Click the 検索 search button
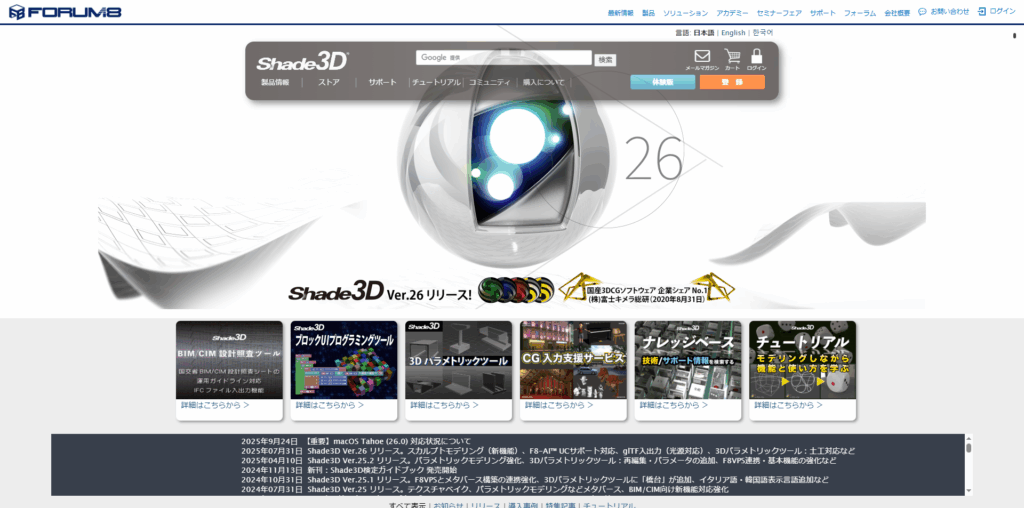Image resolution: width=1024 pixels, height=508 pixels. pyautogui.click(x=606, y=59)
